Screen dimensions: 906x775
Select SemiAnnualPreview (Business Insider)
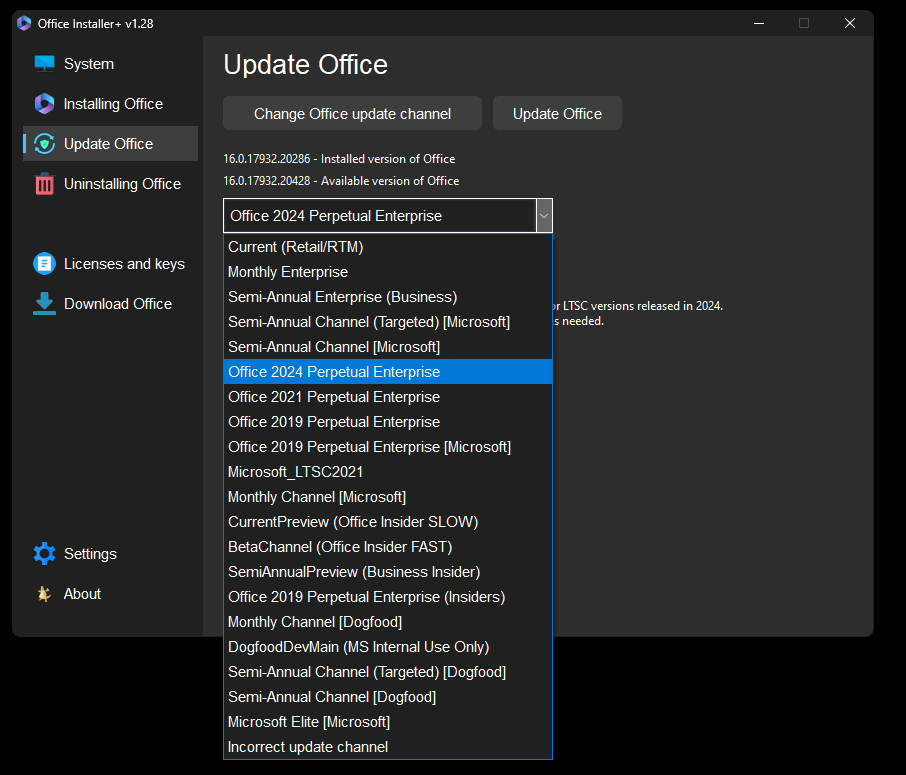coord(388,572)
